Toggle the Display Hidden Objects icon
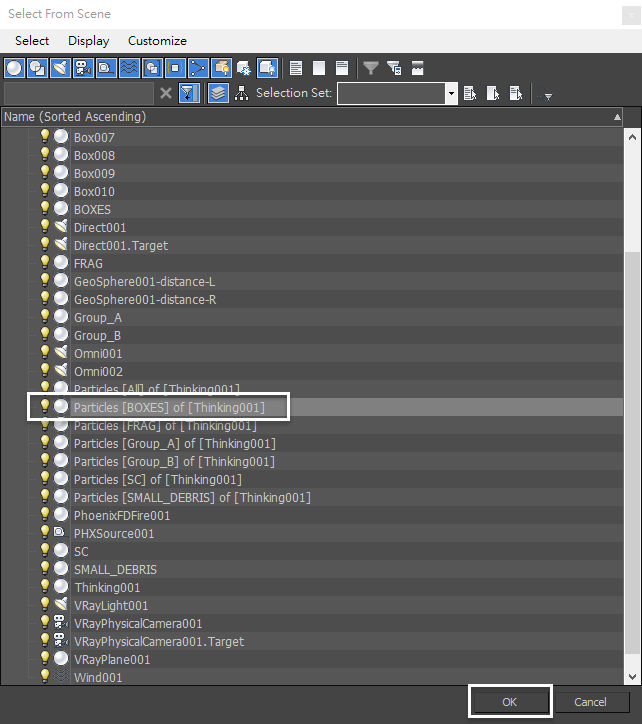The height and width of the screenshot is (724, 642). pyautogui.click(x=267, y=68)
